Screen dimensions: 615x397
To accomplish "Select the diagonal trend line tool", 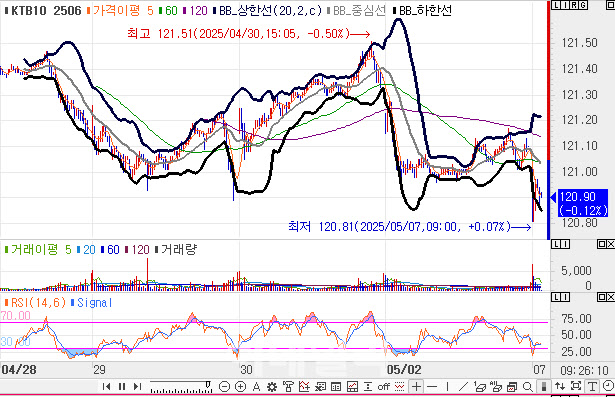I will (x=464, y=387).
